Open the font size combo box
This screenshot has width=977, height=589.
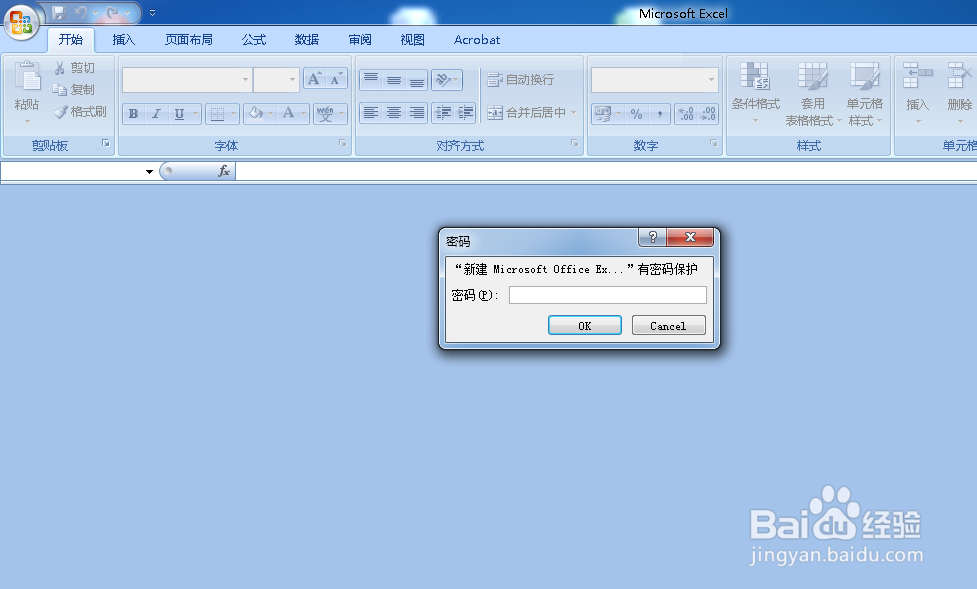(x=276, y=80)
